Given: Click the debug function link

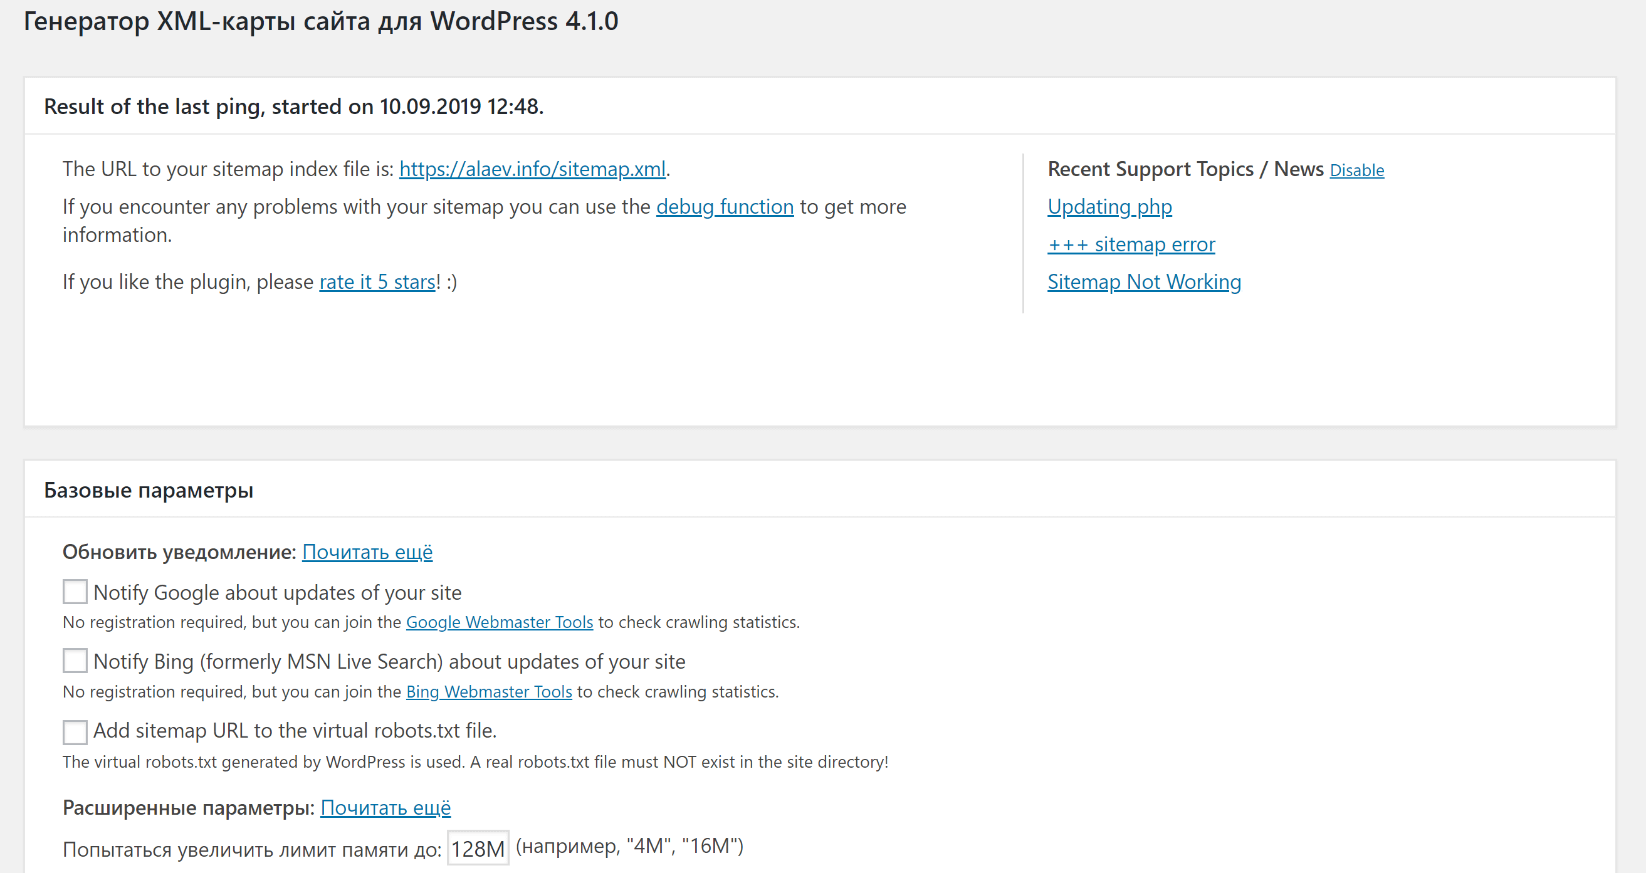Looking at the screenshot, I should 724,207.
